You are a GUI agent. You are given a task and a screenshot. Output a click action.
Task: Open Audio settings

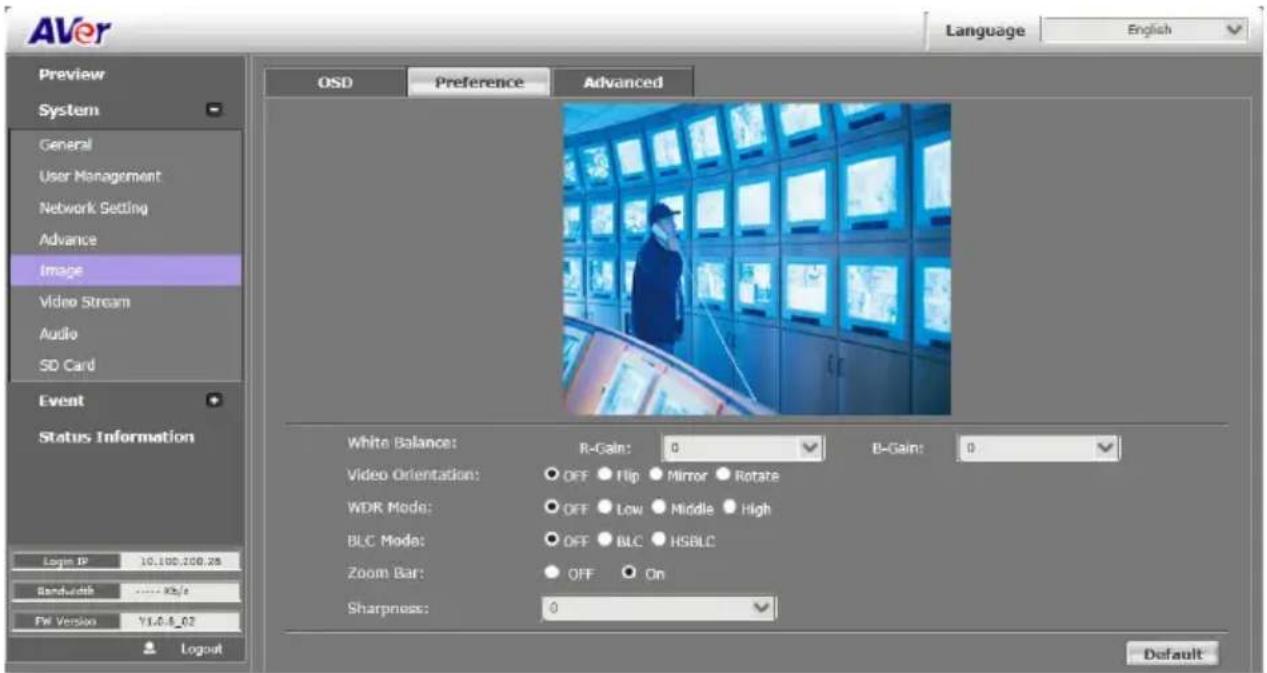(x=58, y=333)
